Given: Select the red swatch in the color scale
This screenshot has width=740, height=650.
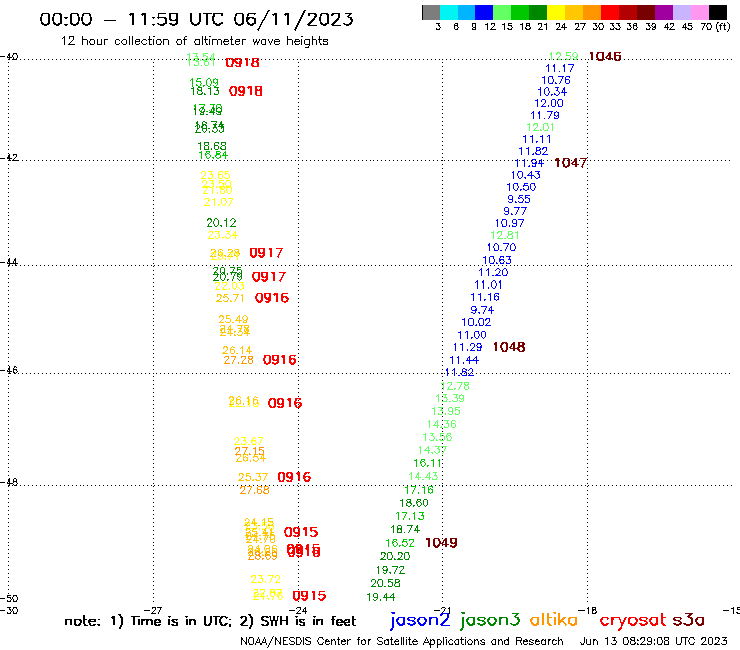Looking at the screenshot, I should tap(610, 12).
